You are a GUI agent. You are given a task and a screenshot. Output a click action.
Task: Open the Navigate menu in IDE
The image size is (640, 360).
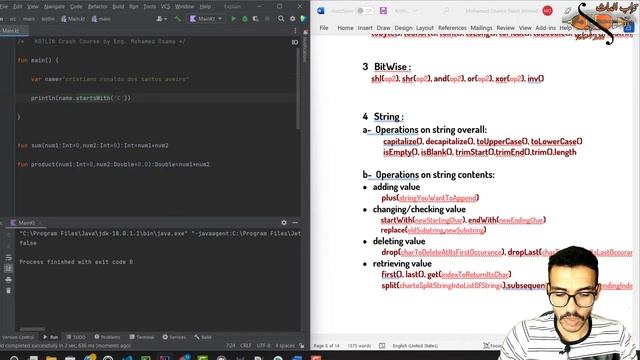point(54,7)
